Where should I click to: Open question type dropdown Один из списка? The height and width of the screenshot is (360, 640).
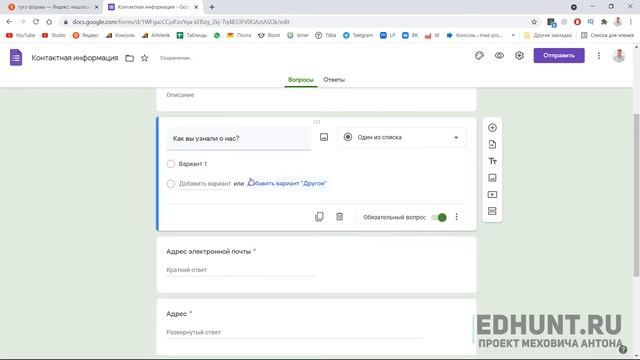402,138
